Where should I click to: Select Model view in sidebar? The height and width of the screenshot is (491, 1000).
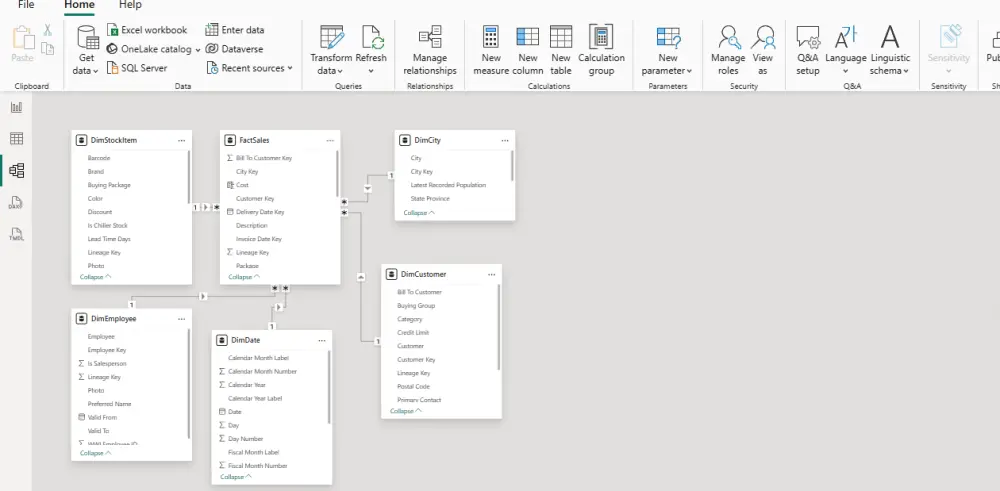coord(17,170)
